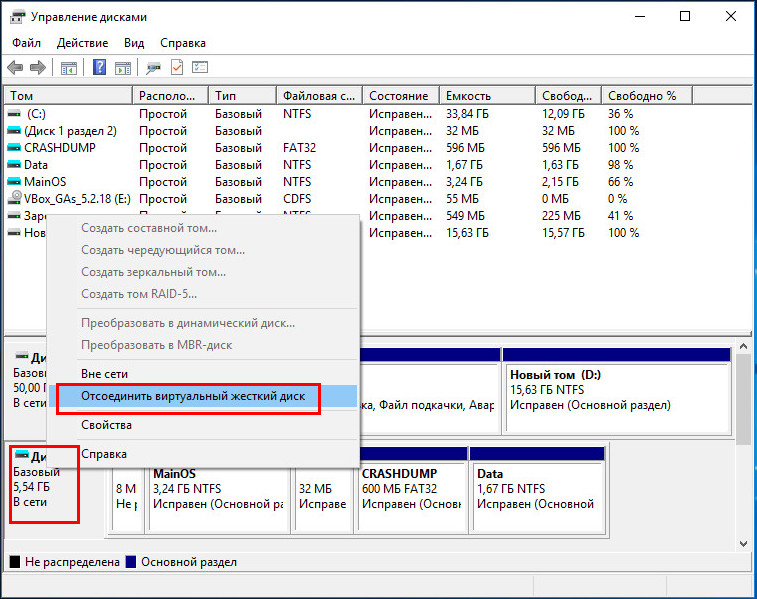Click the 15,57 ГБ free space cell
This screenshot has height=599, width=757.
pyautogui.click(x=563, y=233)
